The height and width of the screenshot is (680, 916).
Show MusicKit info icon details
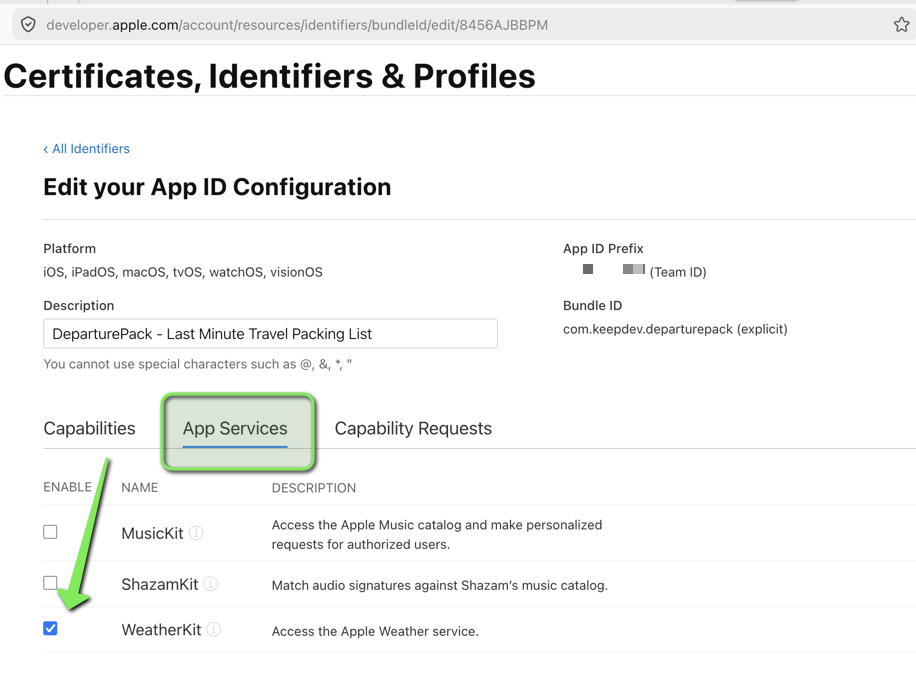pos(196,533)
